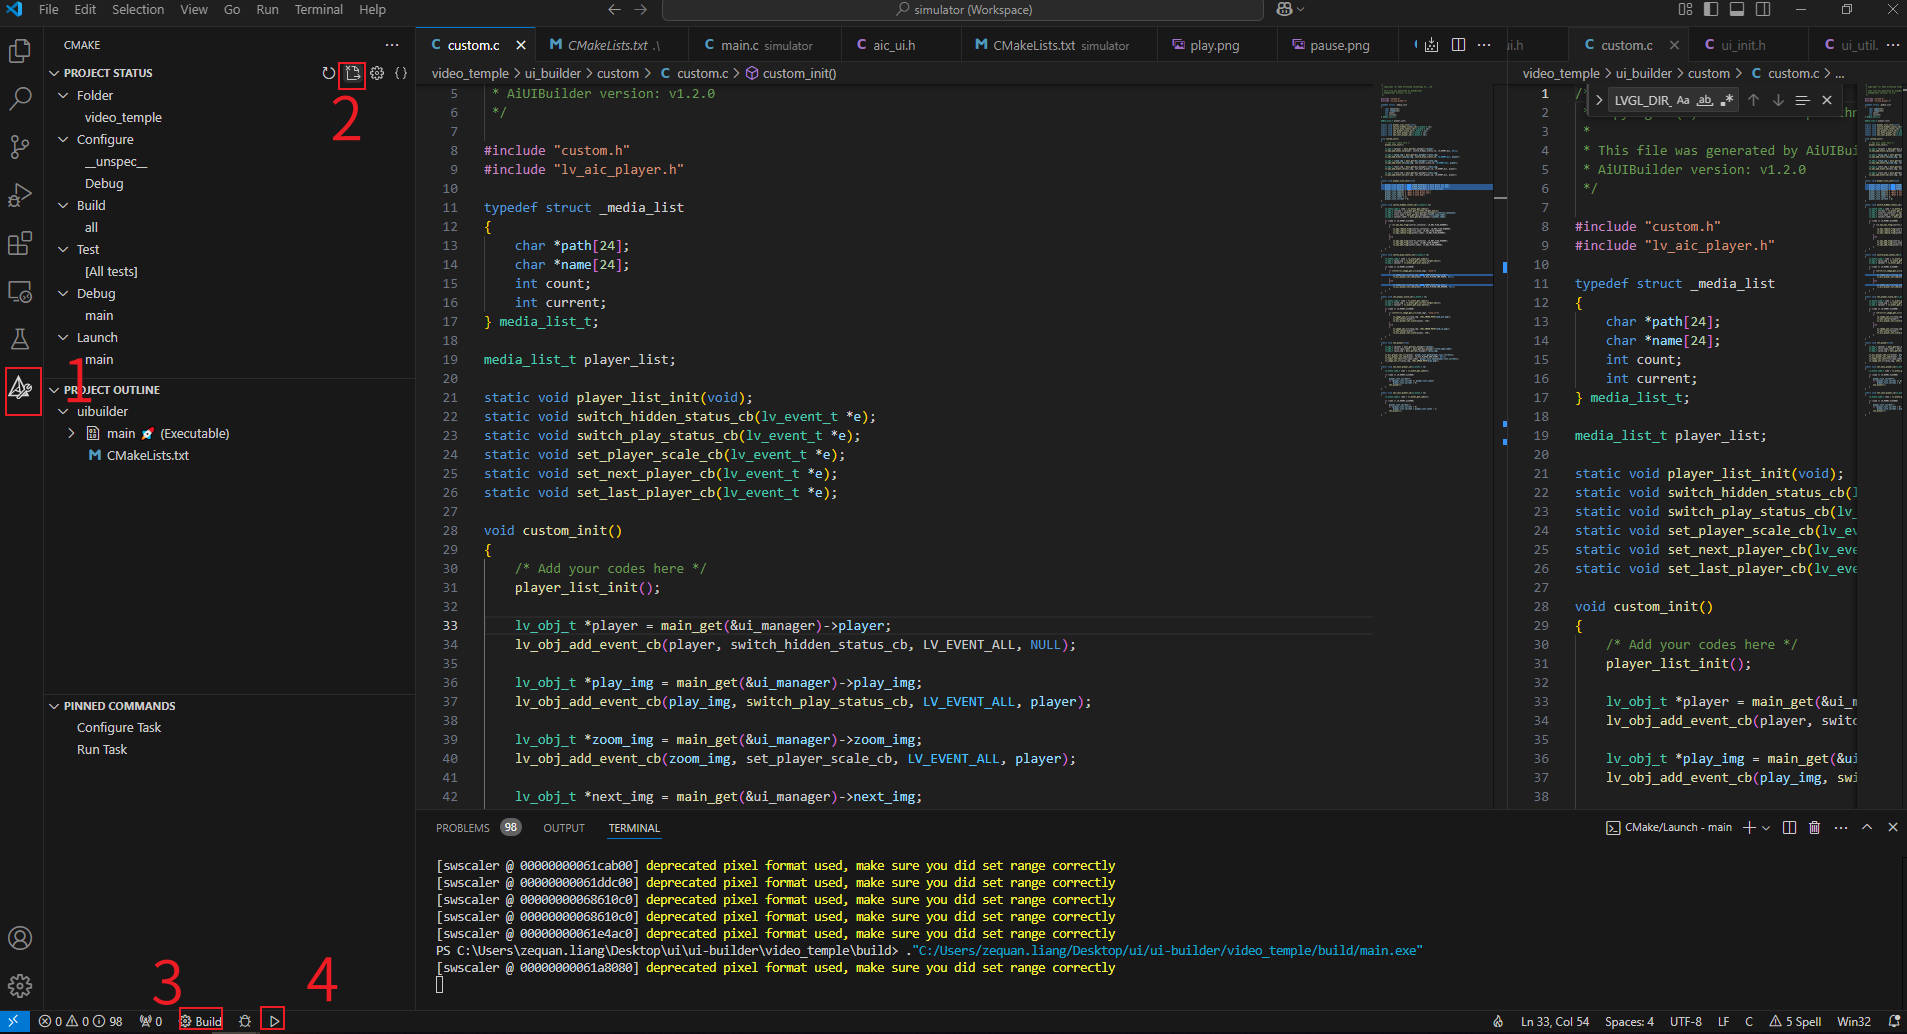Click the UTF-8 encoding in status bar
This screenshot has height=1034, width=1907.
pos(1686,1021)
